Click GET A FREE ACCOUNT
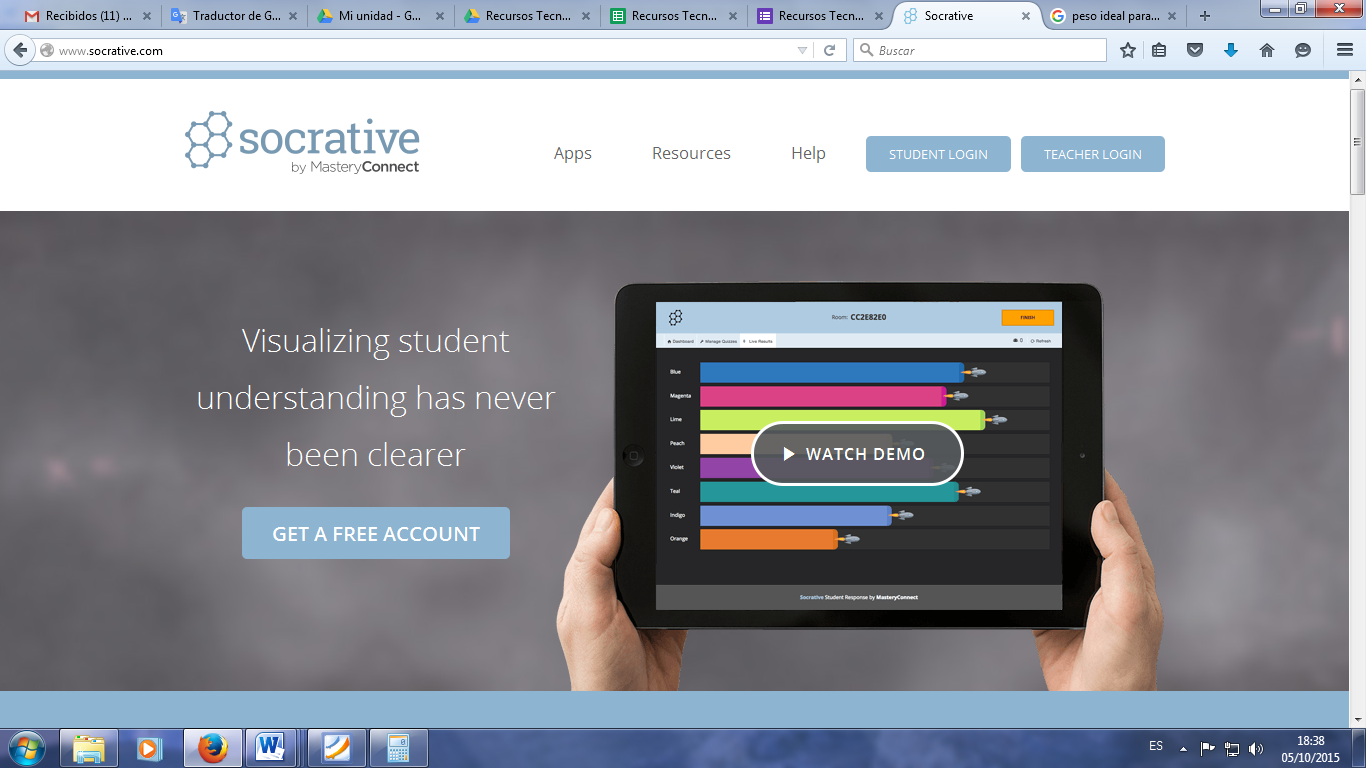This screenshot has width=1366, height=768. [376, 533]
